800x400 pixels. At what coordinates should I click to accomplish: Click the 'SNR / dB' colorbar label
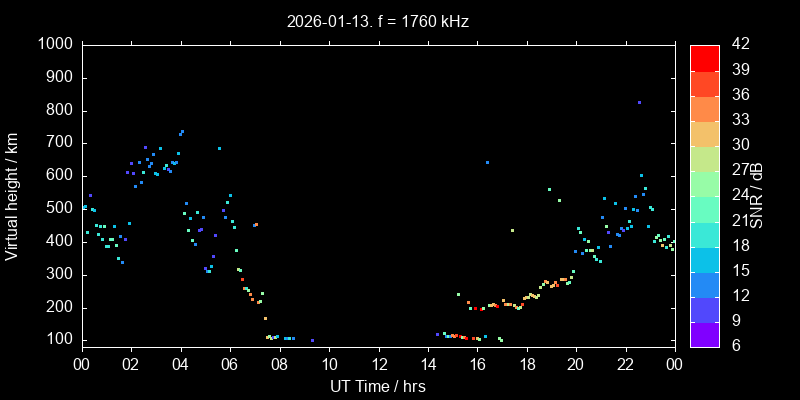pos(757,195)
